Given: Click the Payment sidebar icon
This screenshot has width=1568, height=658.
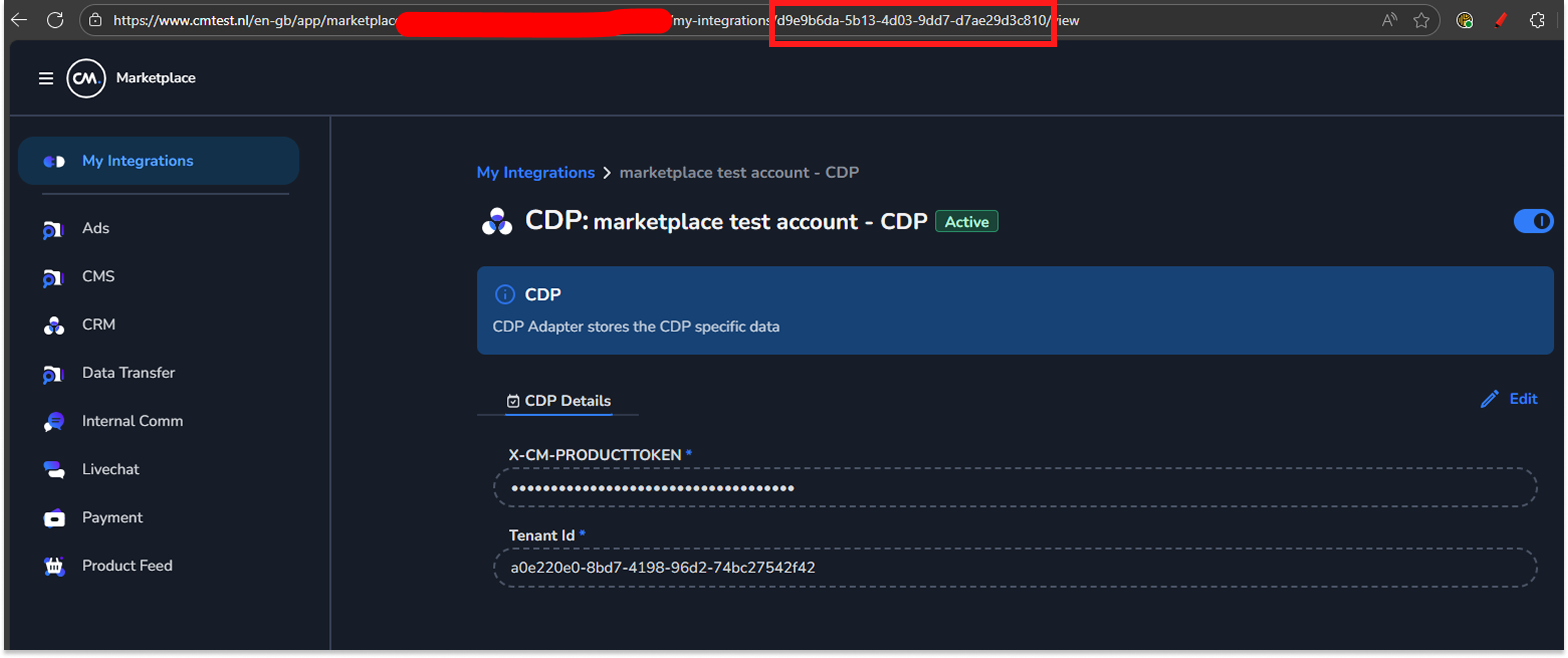Looking at the screenshot, I should pyautogui.click(x=54, y=518).
